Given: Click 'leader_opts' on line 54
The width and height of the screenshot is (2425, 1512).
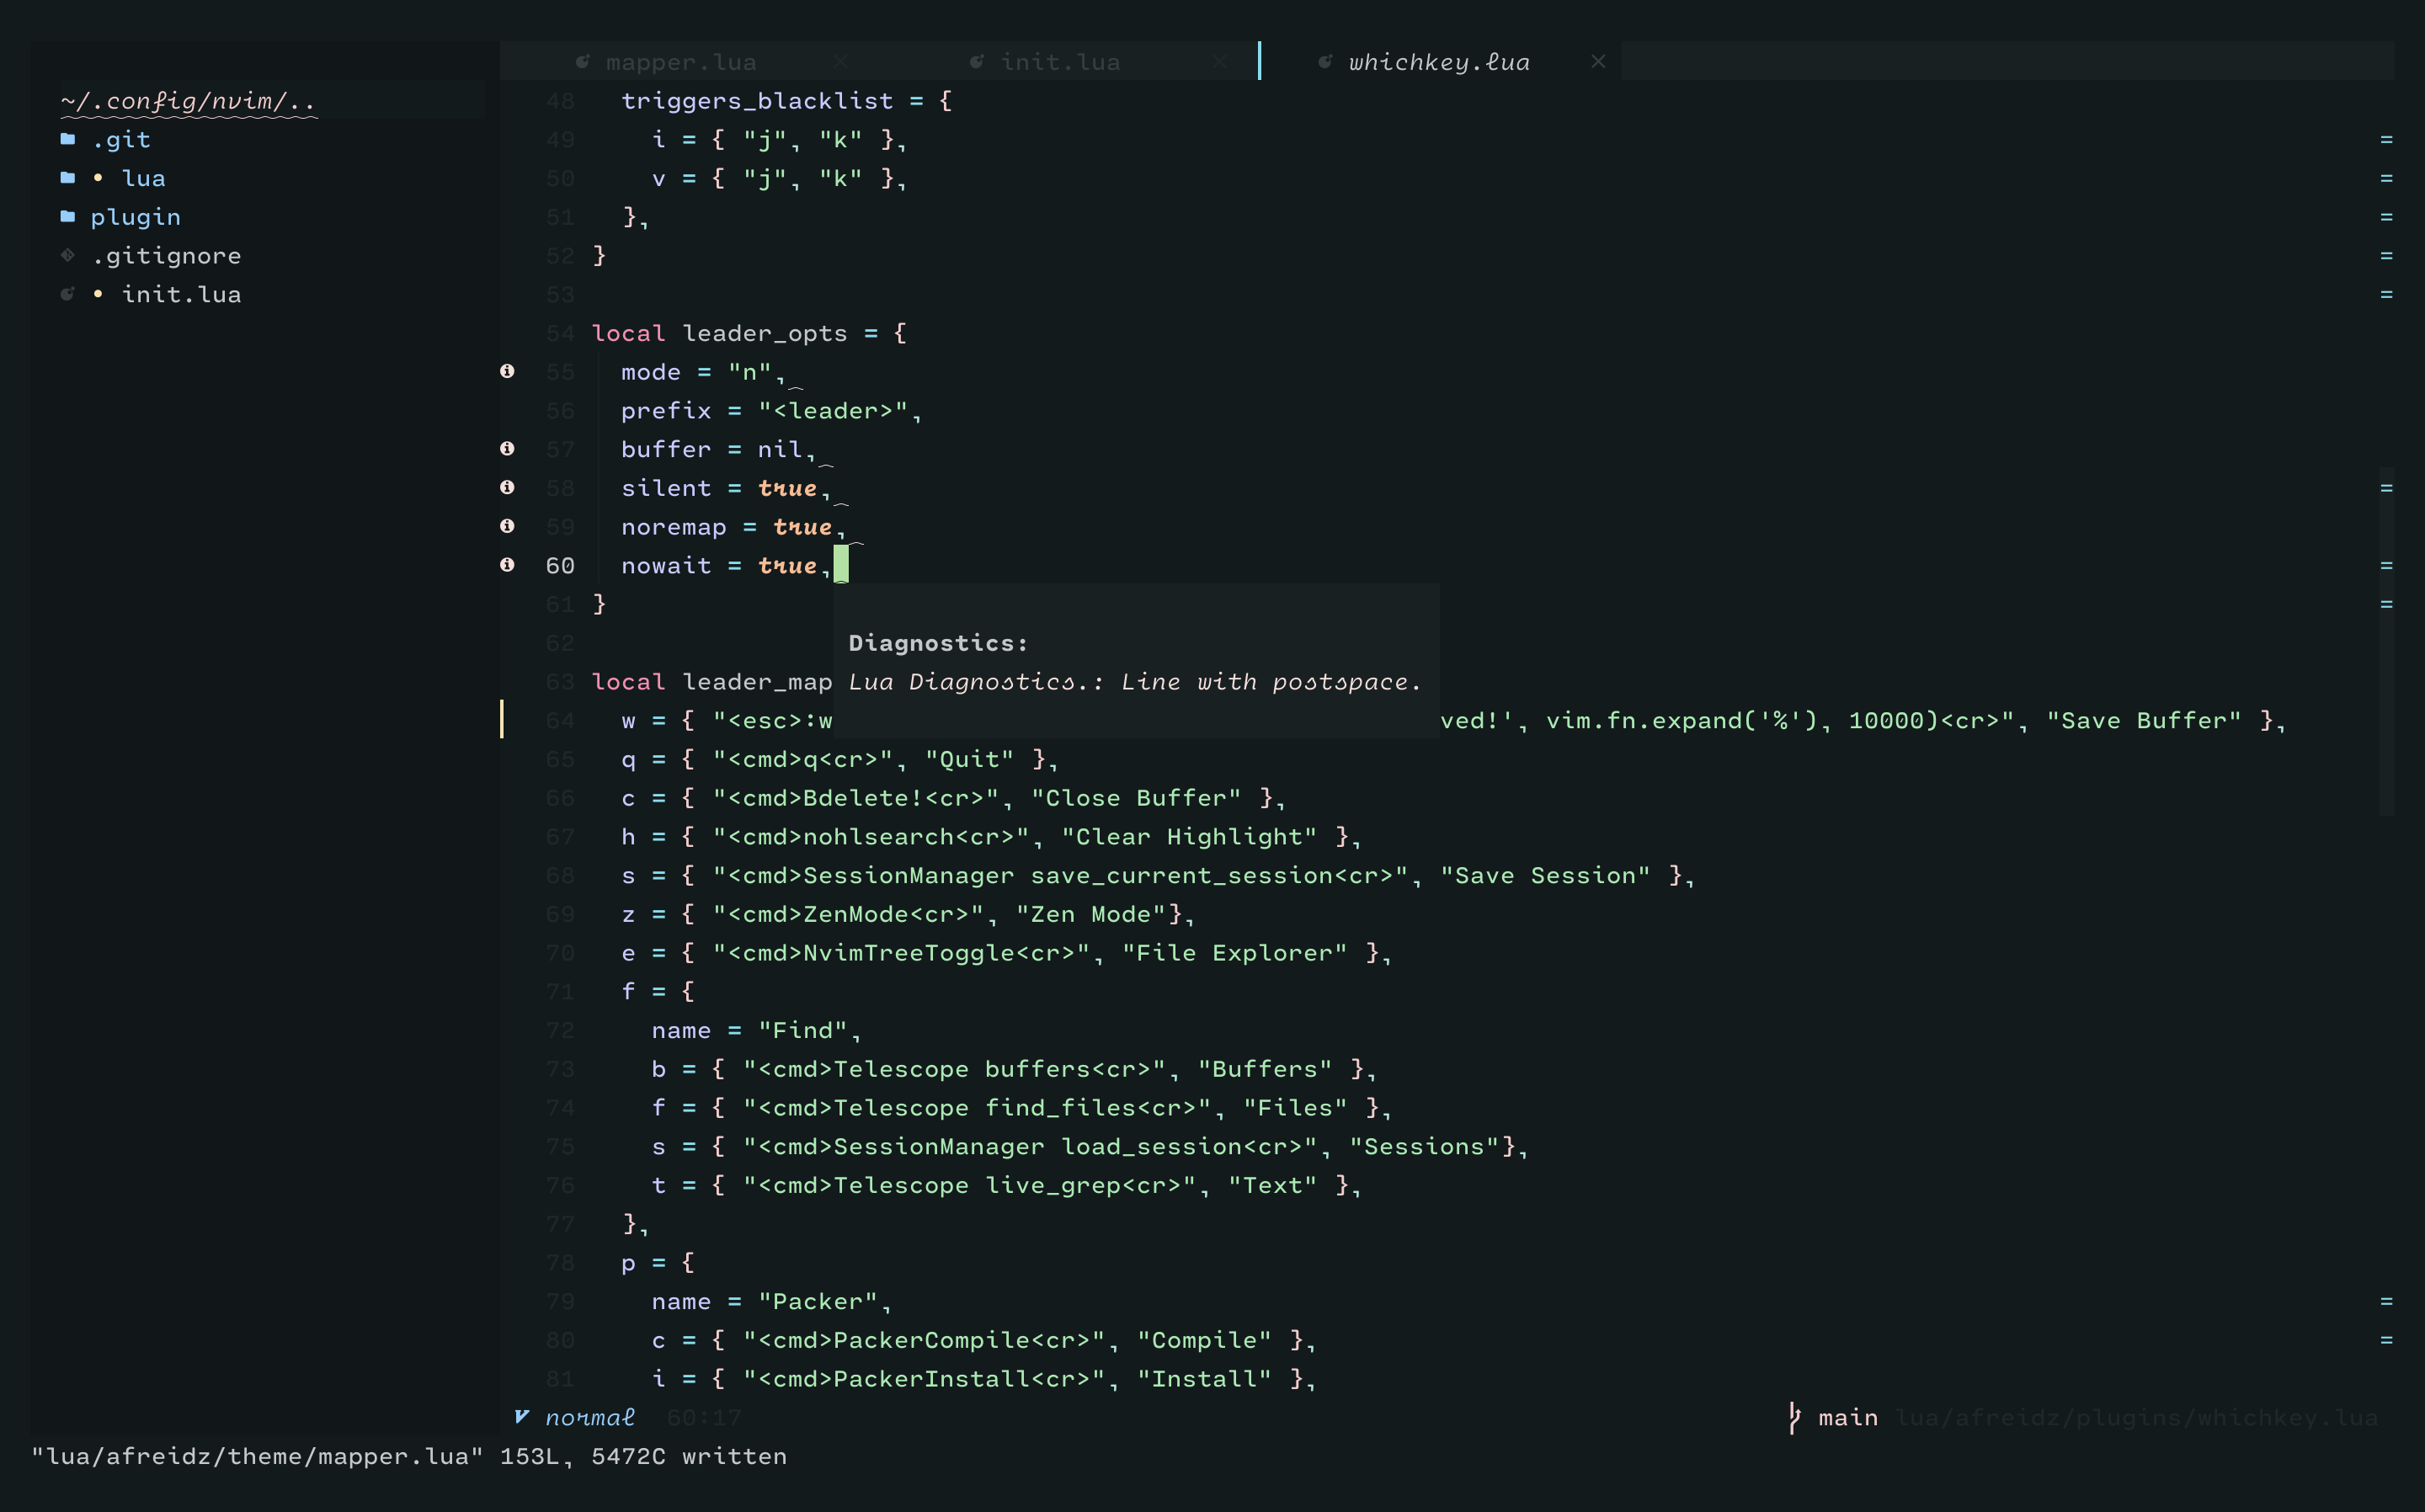Looking at the screenshot, I should point(765,334).
